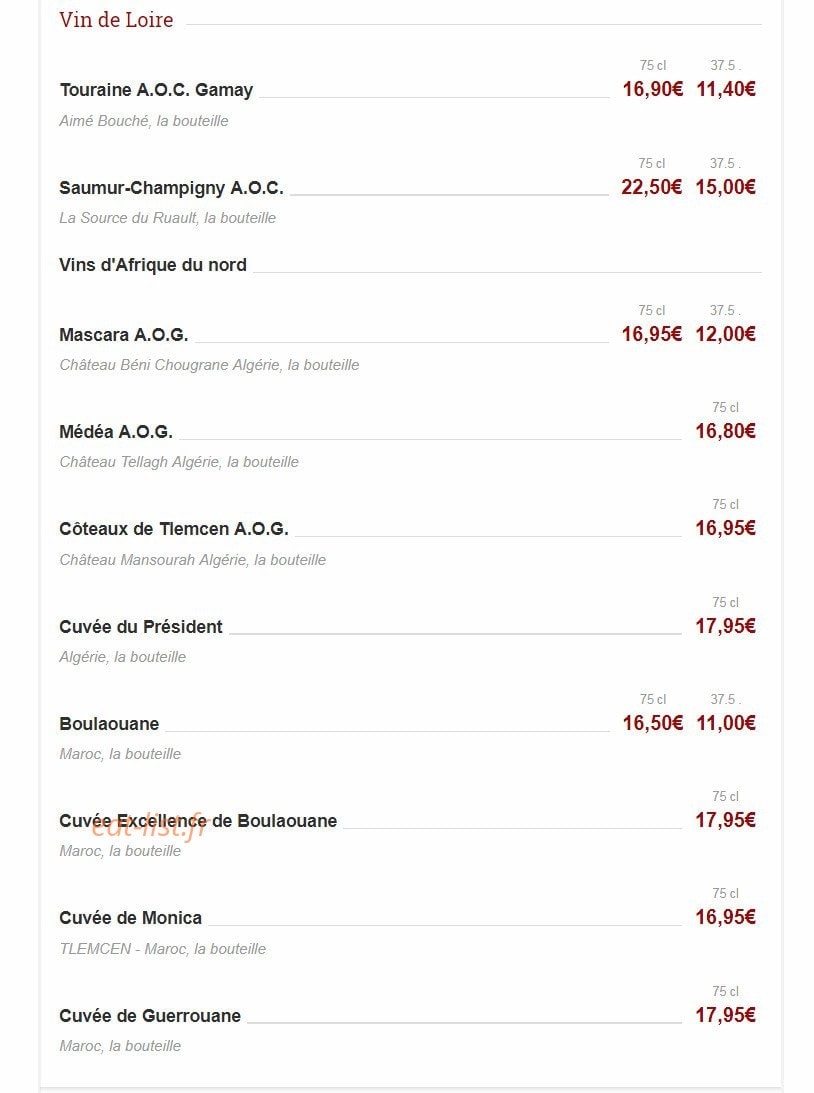Click the 12,00€ Mascara half-bottle price

coord(725,334)
